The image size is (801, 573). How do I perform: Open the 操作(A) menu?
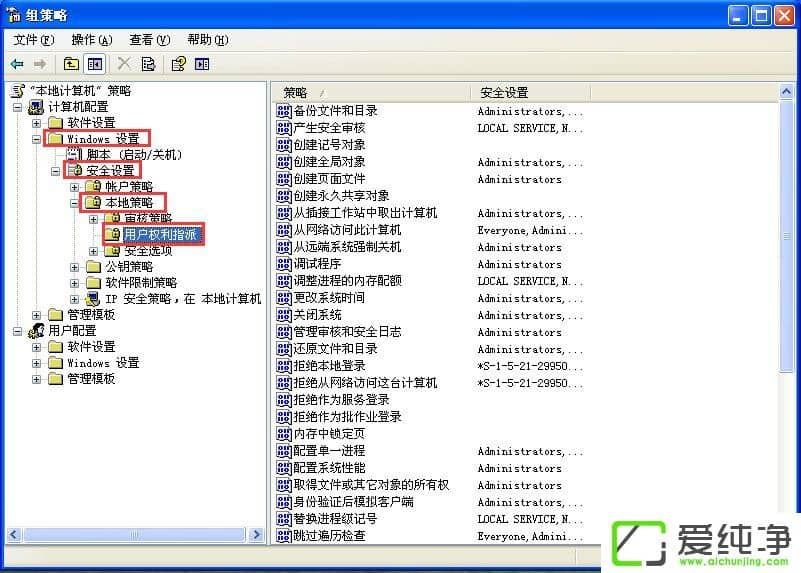pyautogui.click(x=91, y=40)
